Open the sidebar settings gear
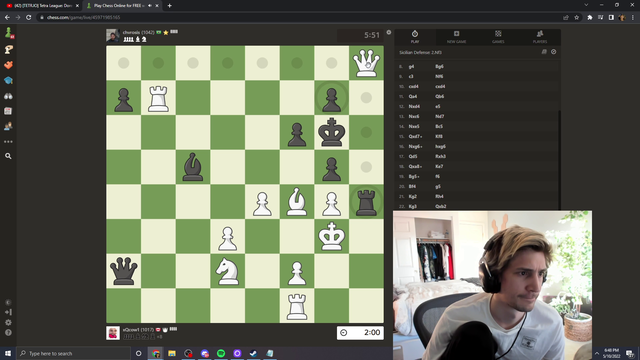 [8, 322]
